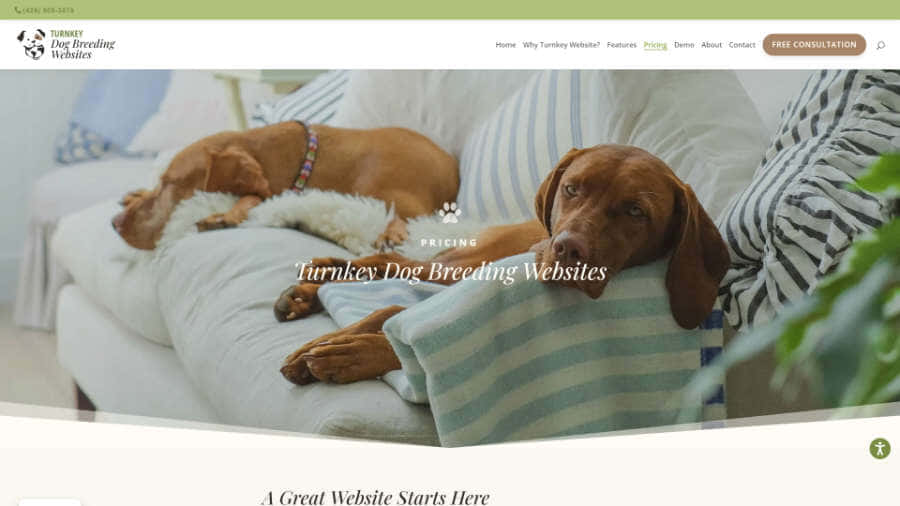Select the Pricing menu item
The image size is (900, 506).
point(655,45)
